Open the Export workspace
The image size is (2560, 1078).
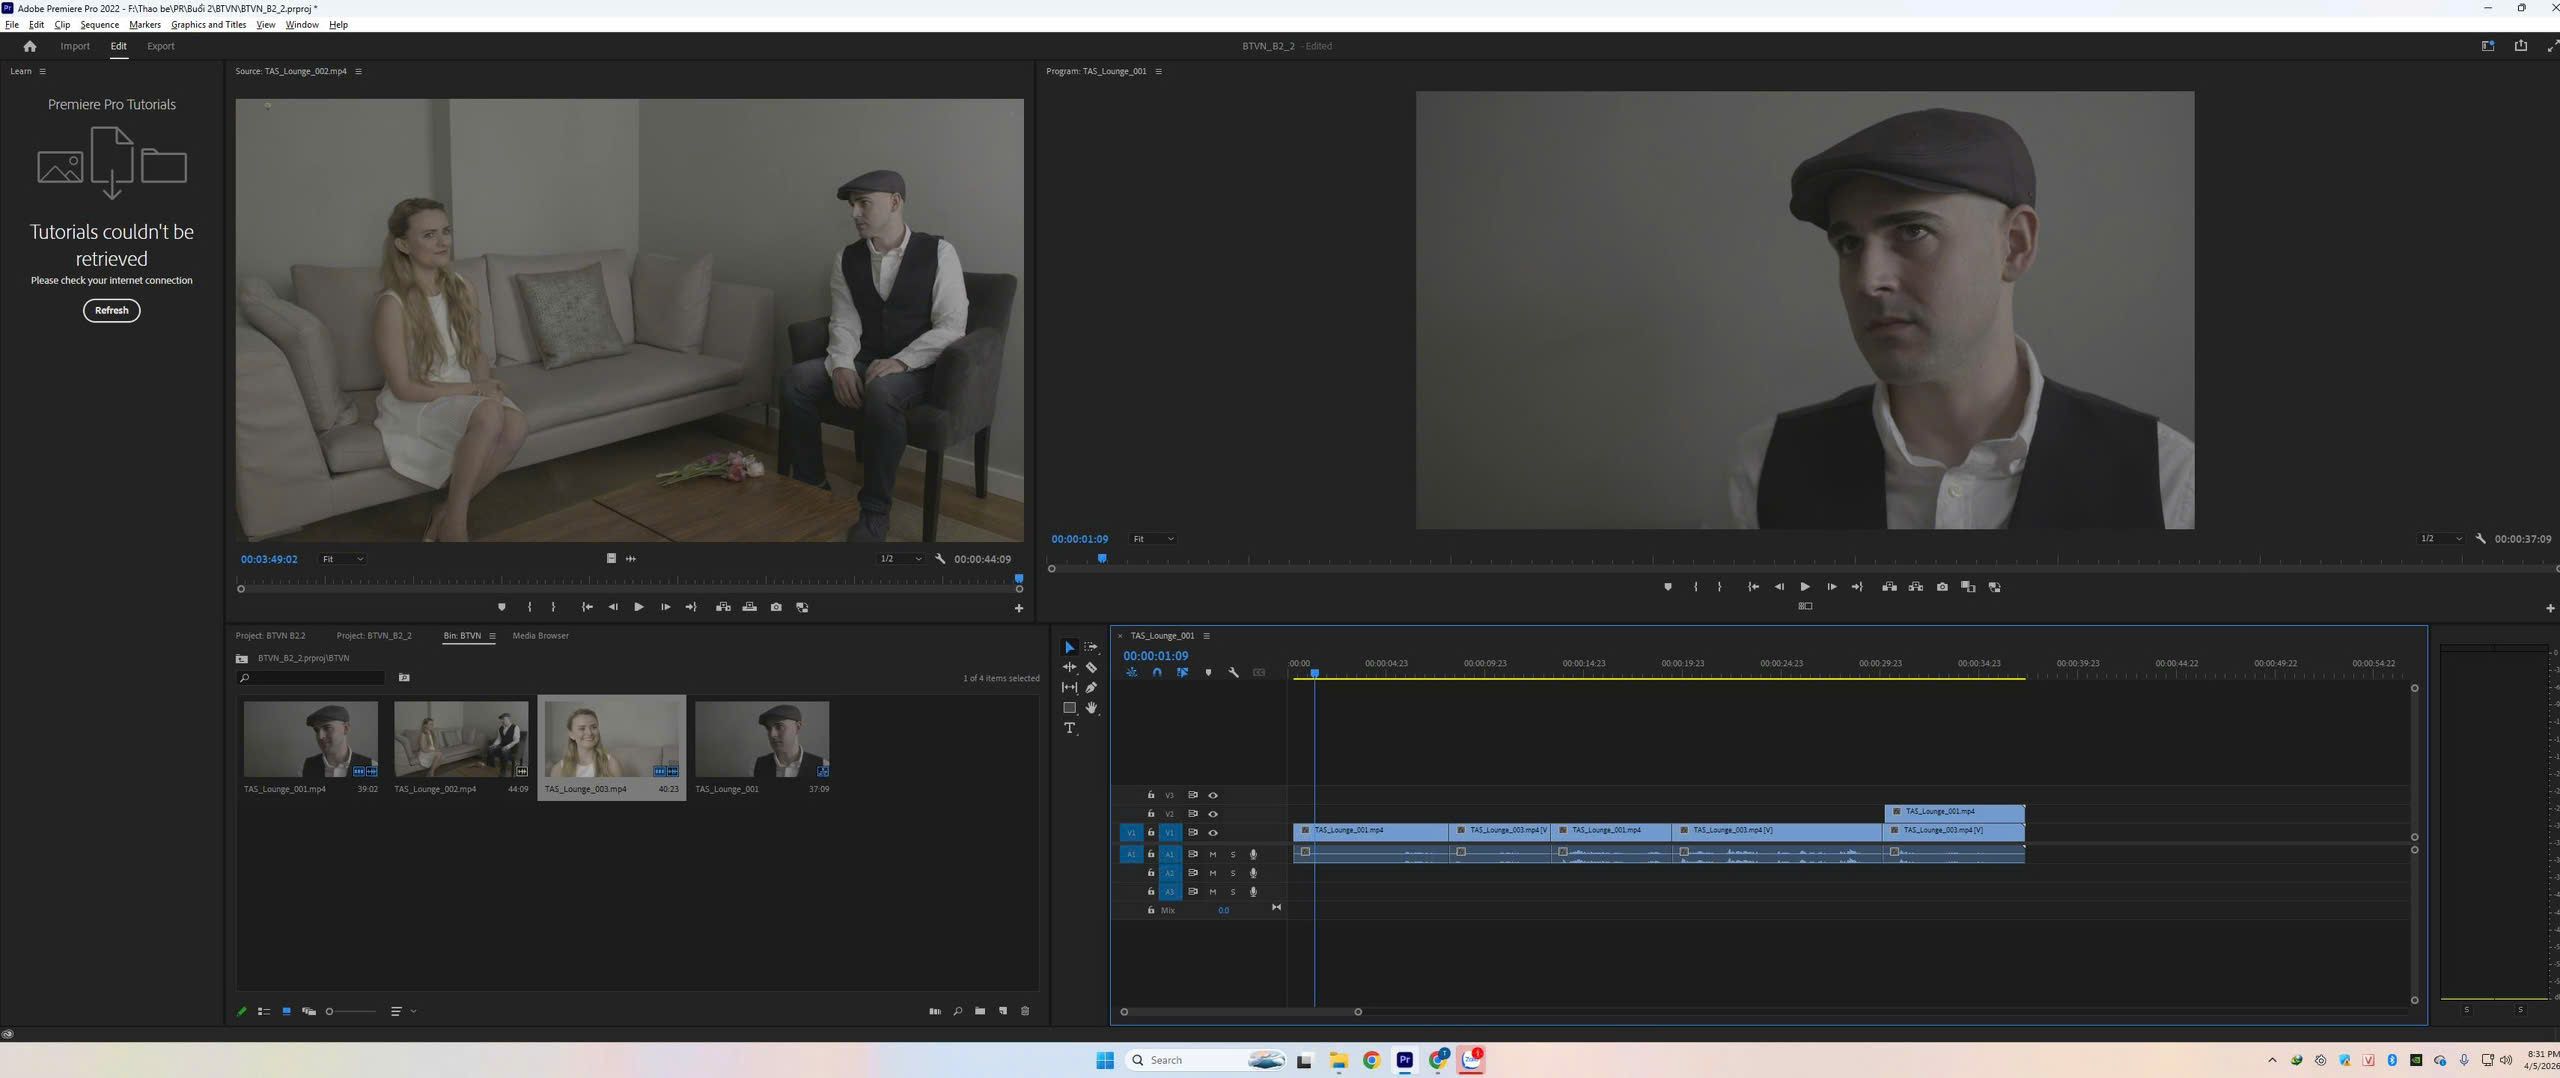[x=160, y=46]
